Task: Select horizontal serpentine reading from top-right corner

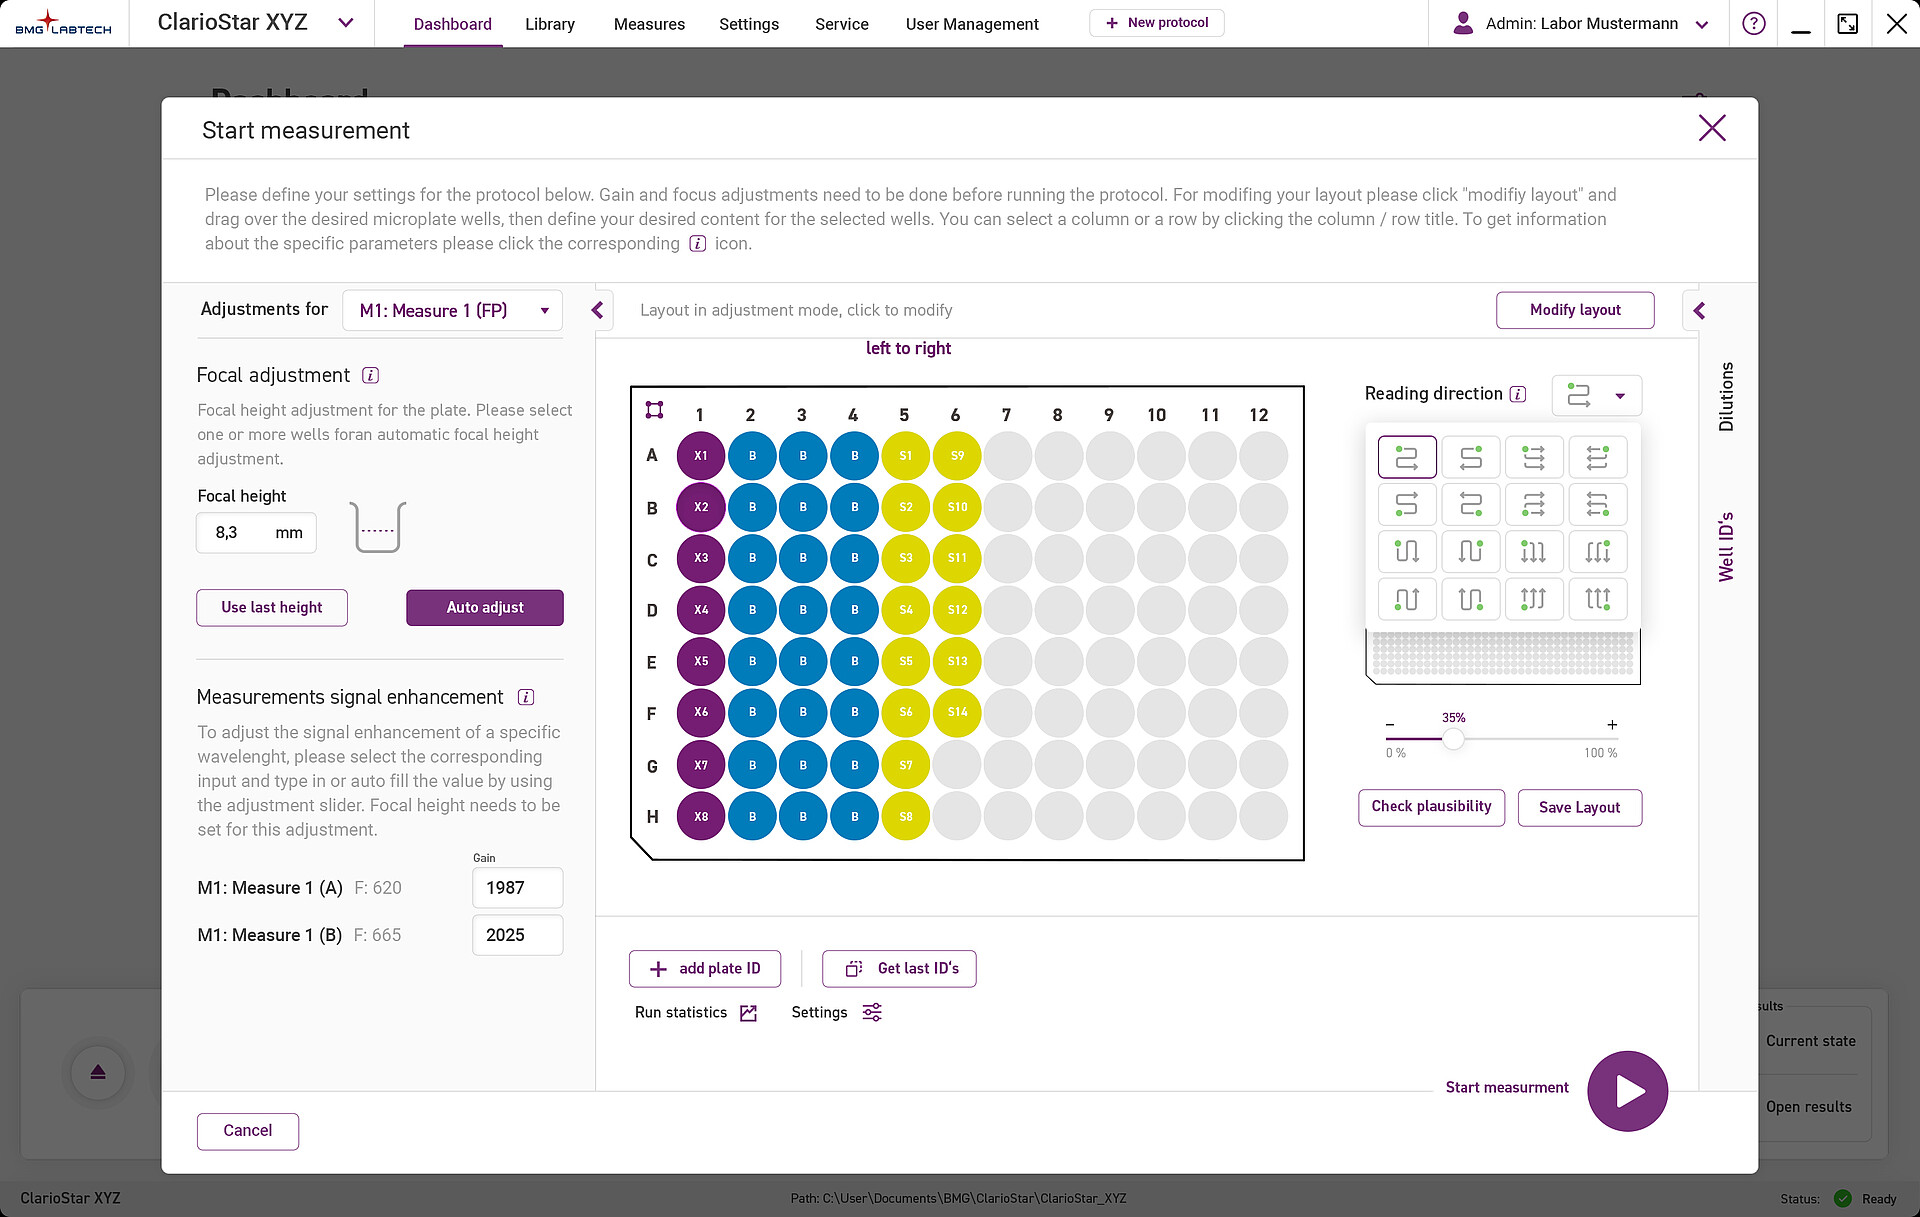Action: click(1471, 457)
